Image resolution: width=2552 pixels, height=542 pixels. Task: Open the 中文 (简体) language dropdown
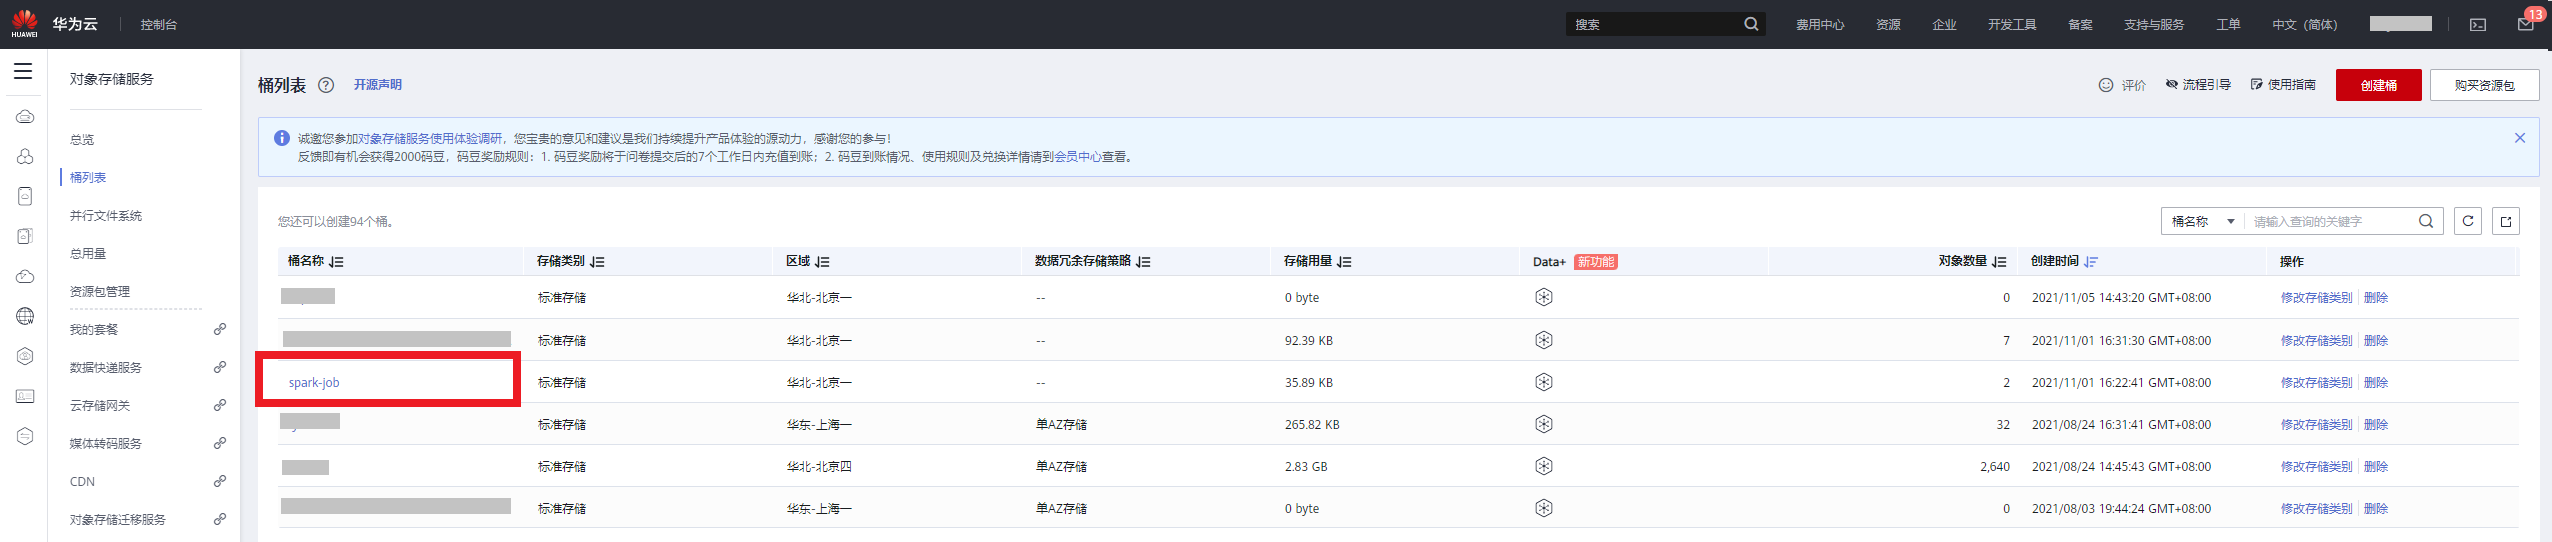tap(2304, 25)
